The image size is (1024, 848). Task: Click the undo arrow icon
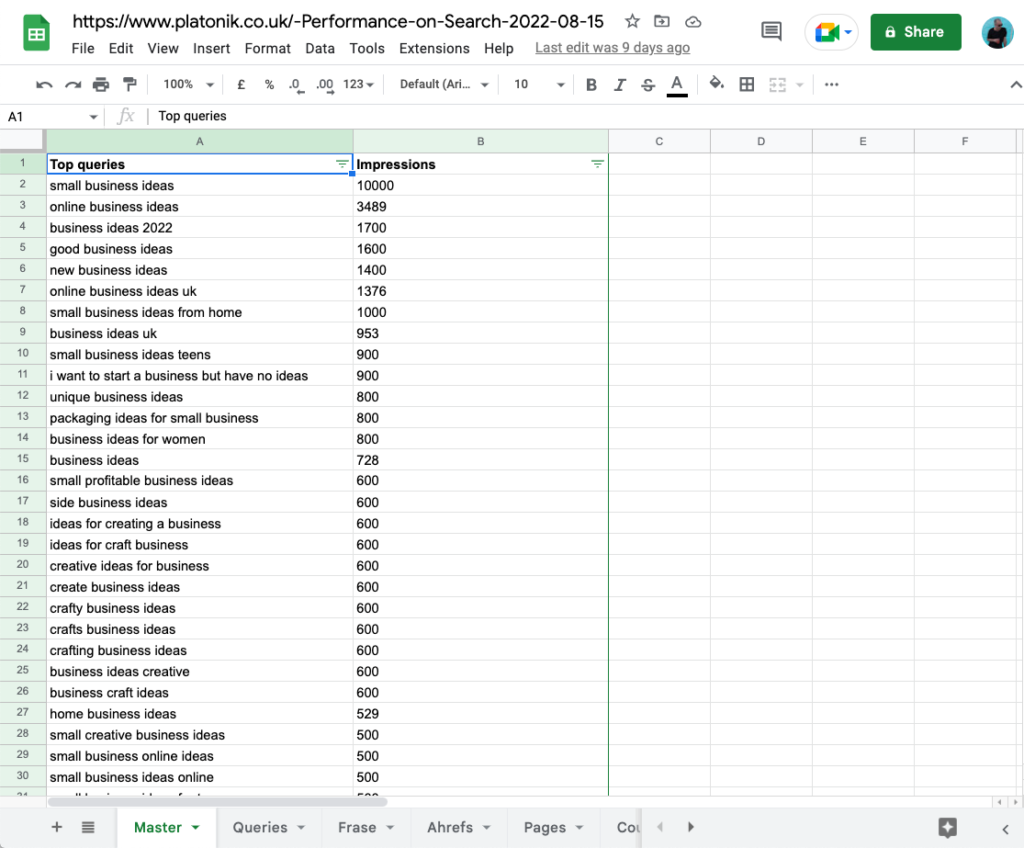coord(44,85)
